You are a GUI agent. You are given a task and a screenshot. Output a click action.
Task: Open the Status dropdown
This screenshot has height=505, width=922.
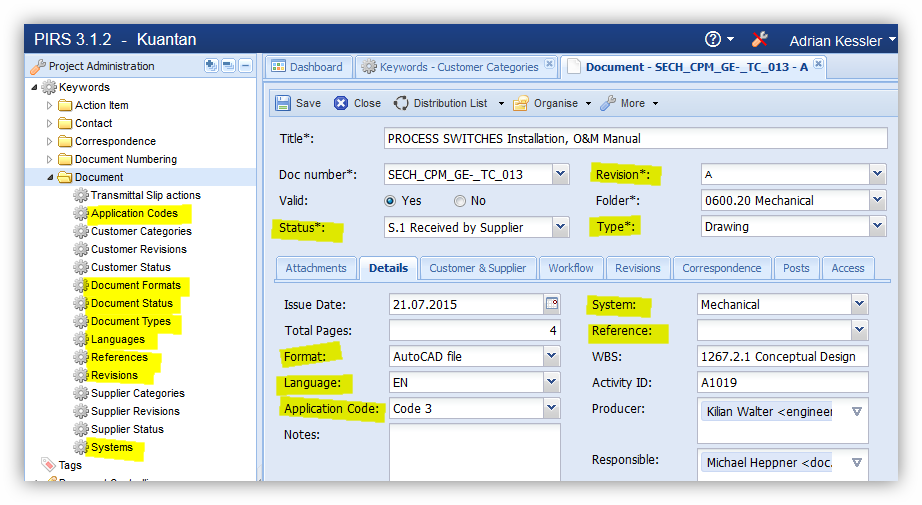(x=560, y=227)
